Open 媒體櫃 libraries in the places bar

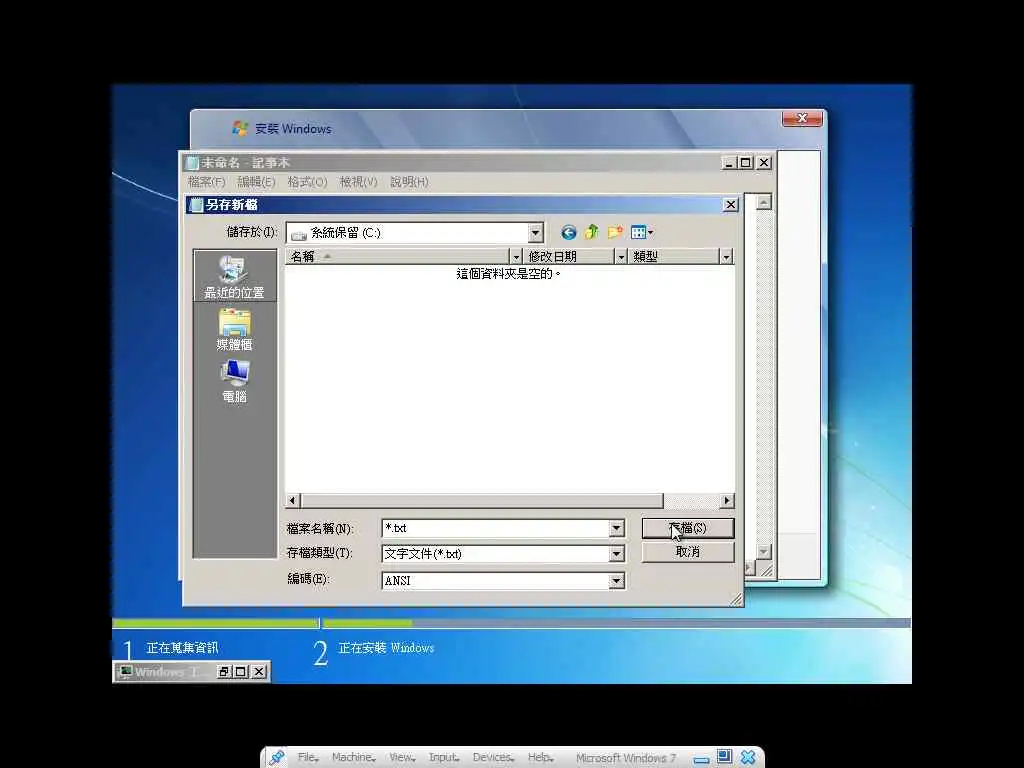click(234, 330)
